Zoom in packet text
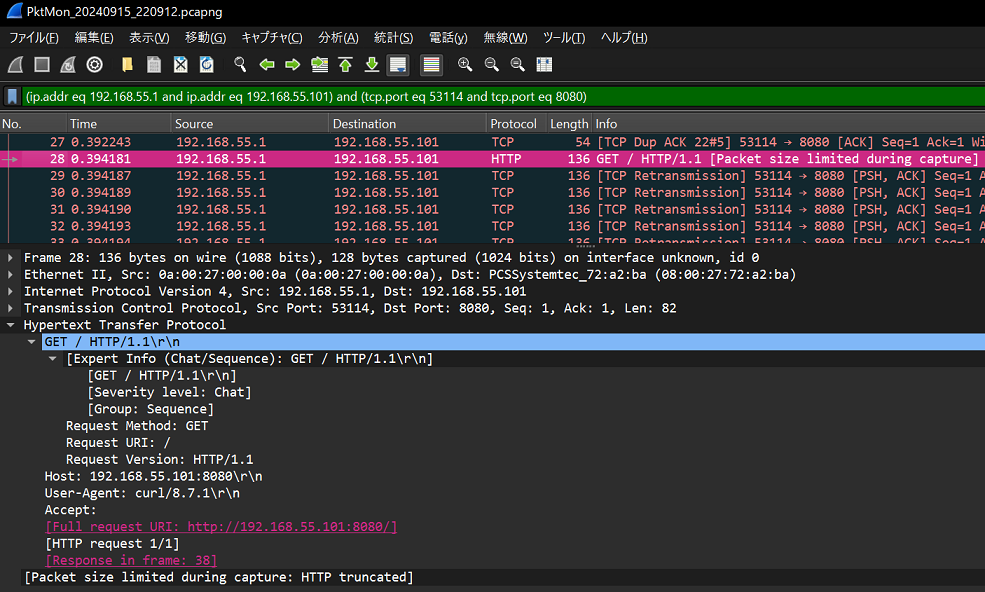This screenshot has height=592, width=985. pyautogui.click(x=465, y=65)
